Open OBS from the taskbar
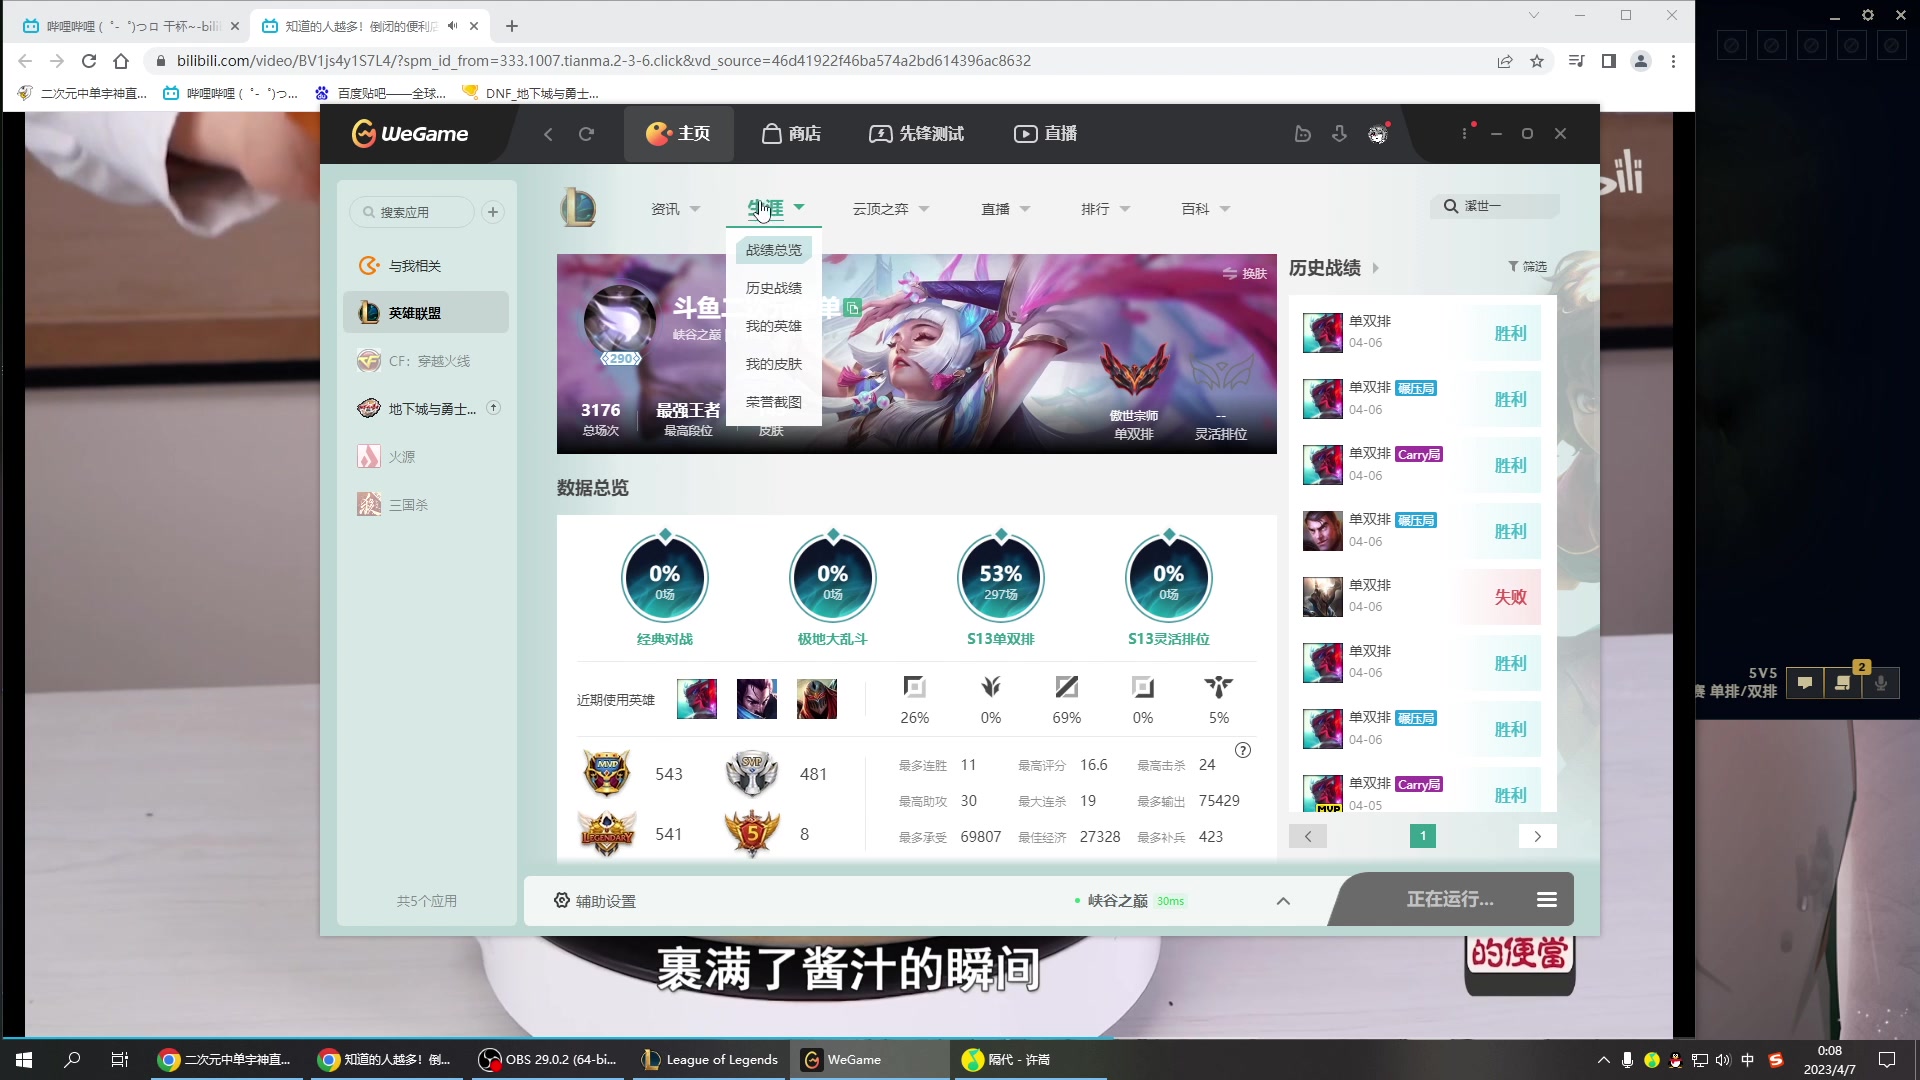The height and width of the screenshot is (1080, 1920). (548, 1060)
